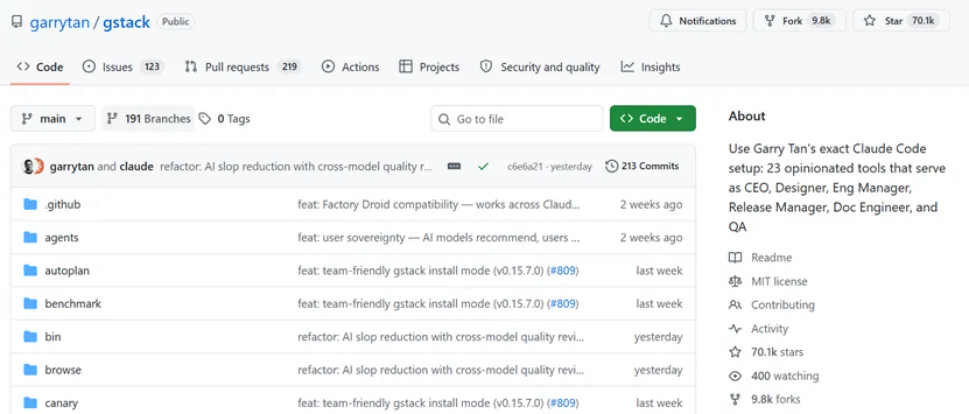The image size is (969, 414).
Task: Click the repository icon beside garrytan
Action: click(x=17, y=22)
